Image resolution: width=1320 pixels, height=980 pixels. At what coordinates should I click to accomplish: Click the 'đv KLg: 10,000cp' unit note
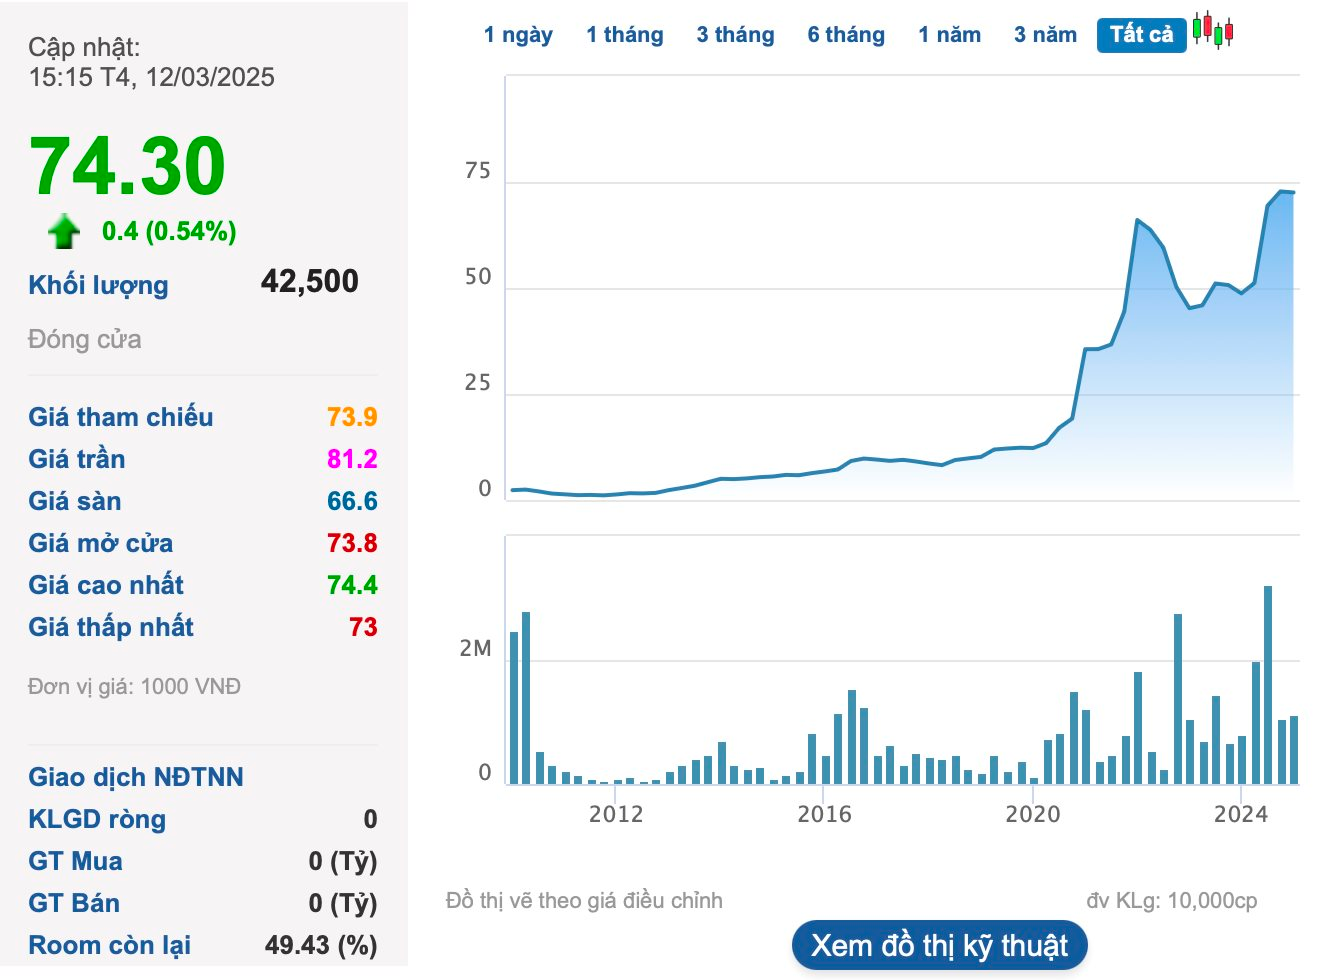(x=1172, y=901)
